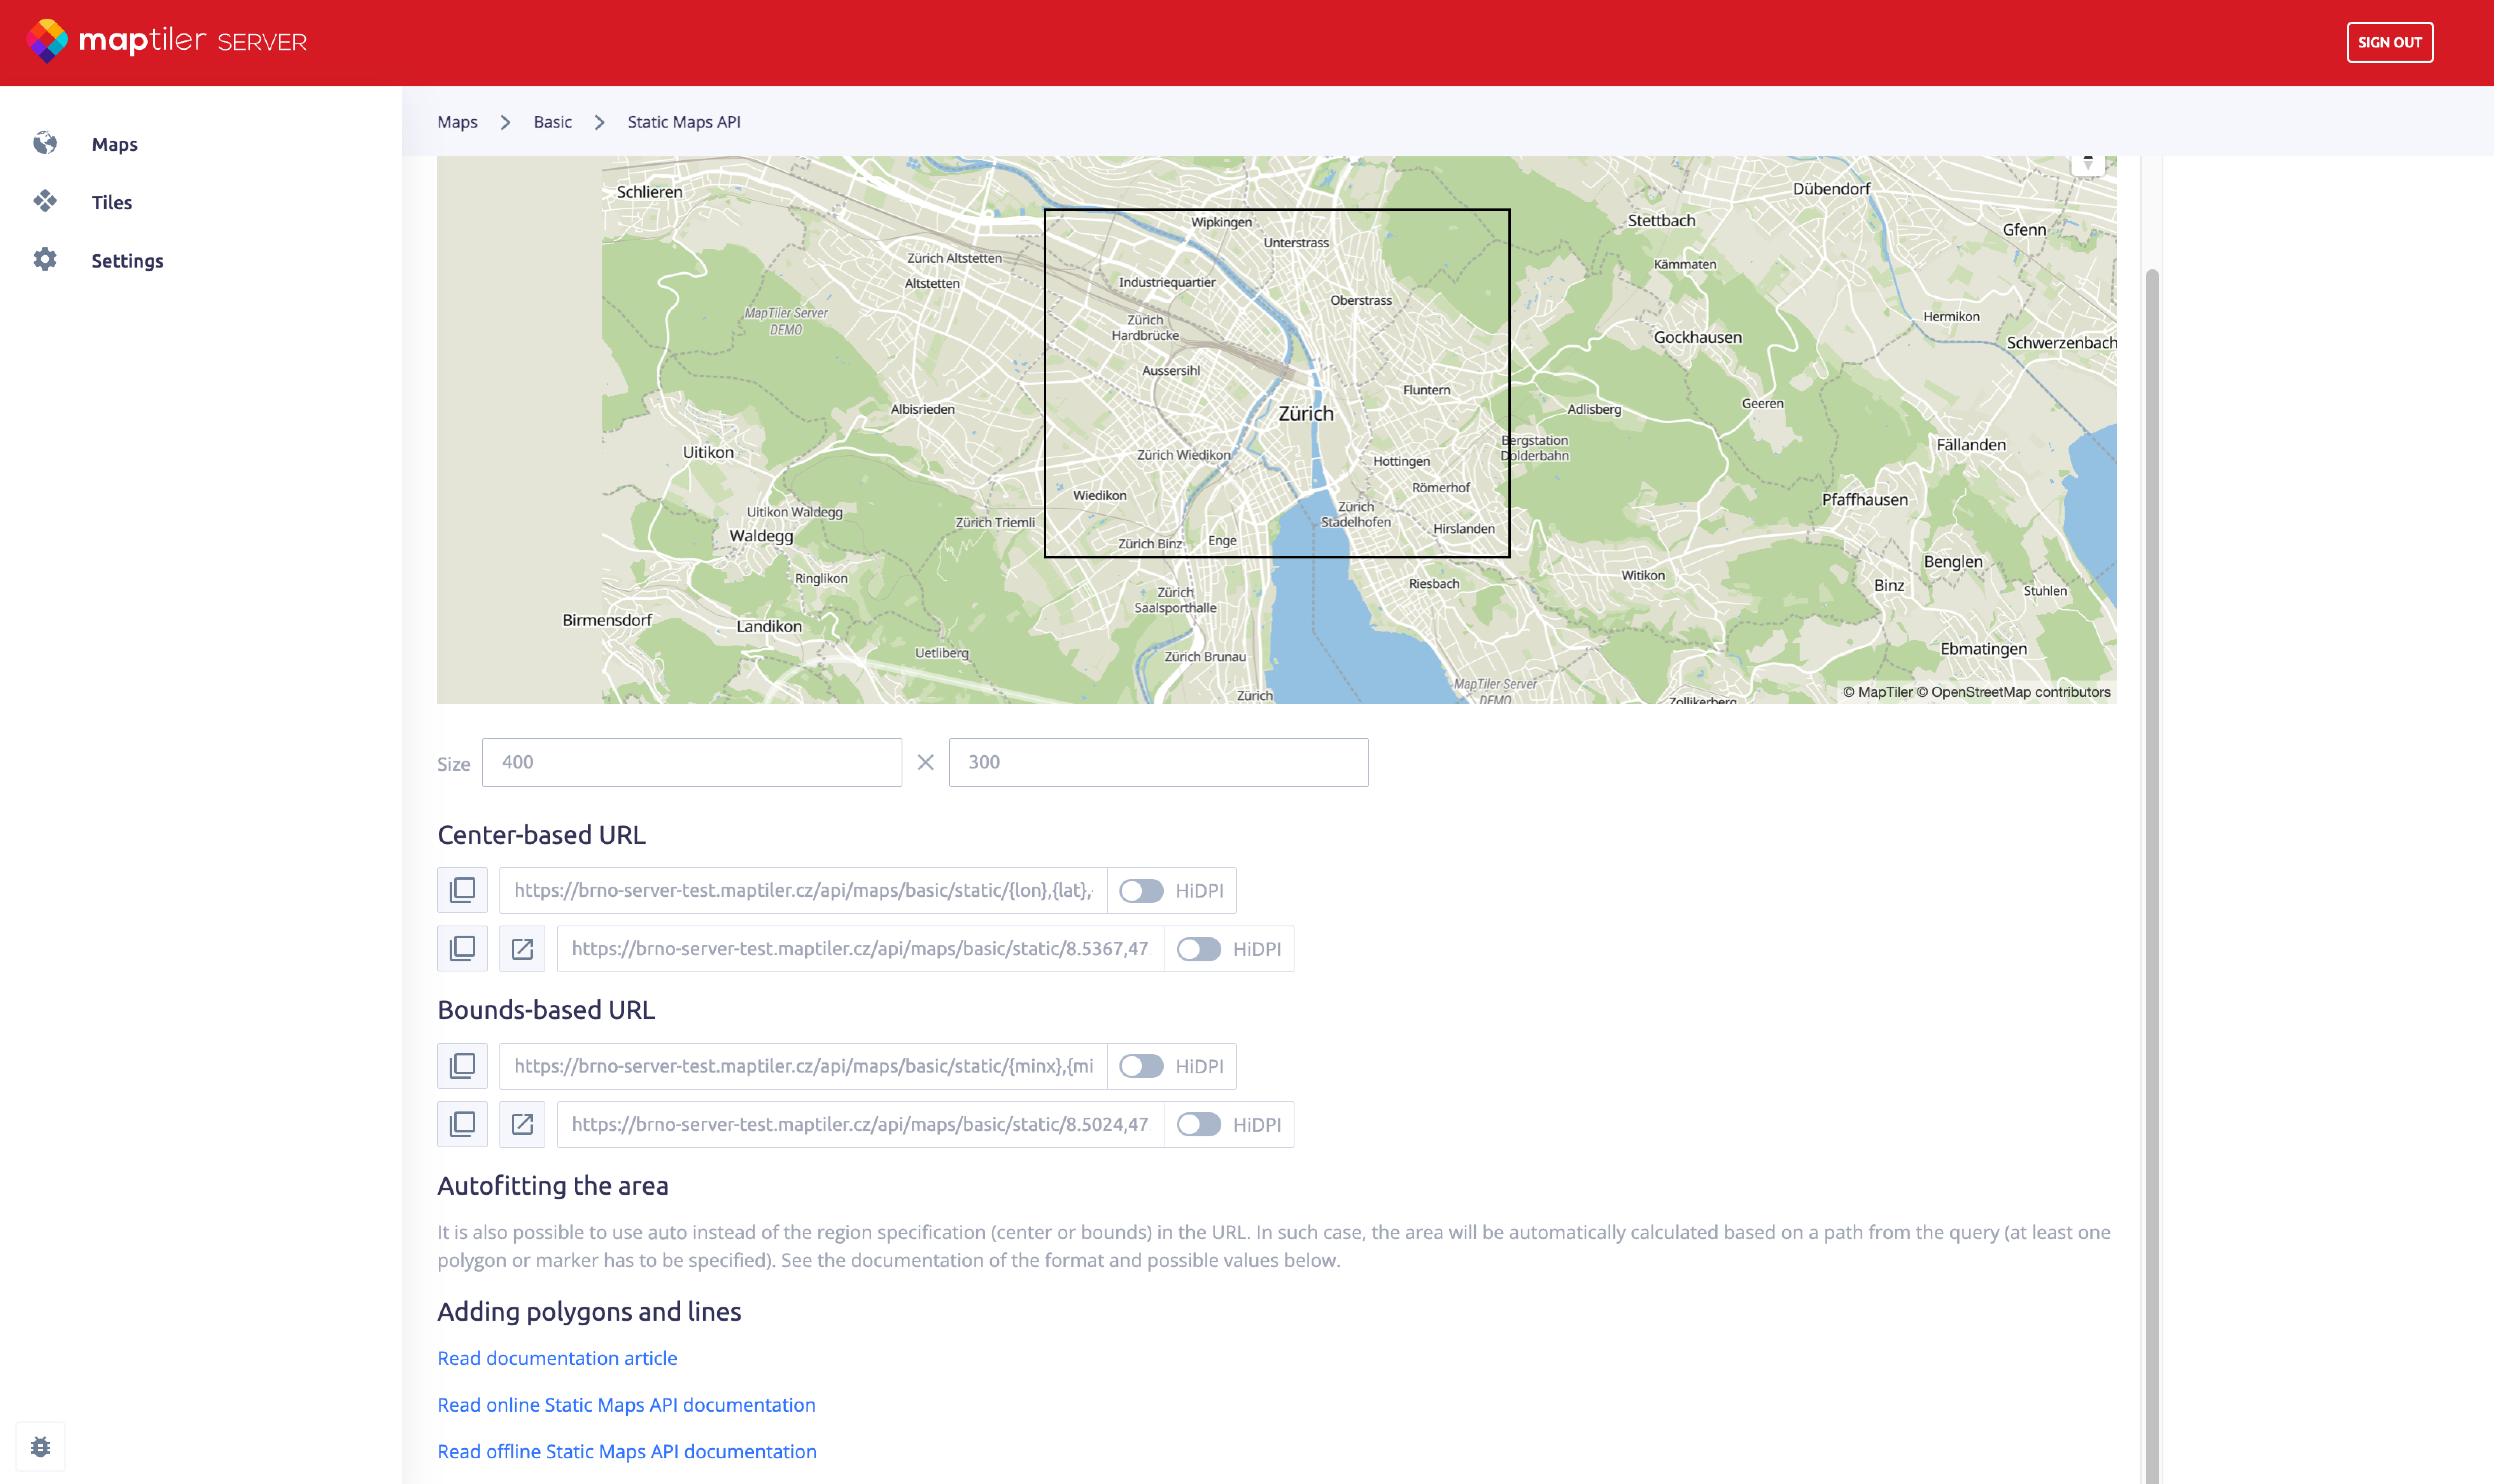Click the Sign Out button
The image size is (2494, 1484).
point(2389,42)
